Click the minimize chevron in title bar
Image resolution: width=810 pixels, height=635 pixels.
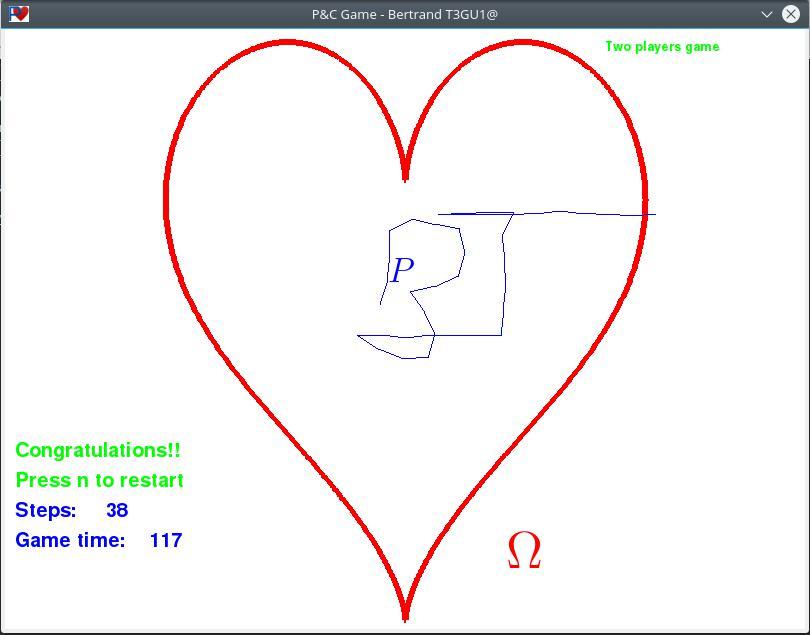(767, 14)
